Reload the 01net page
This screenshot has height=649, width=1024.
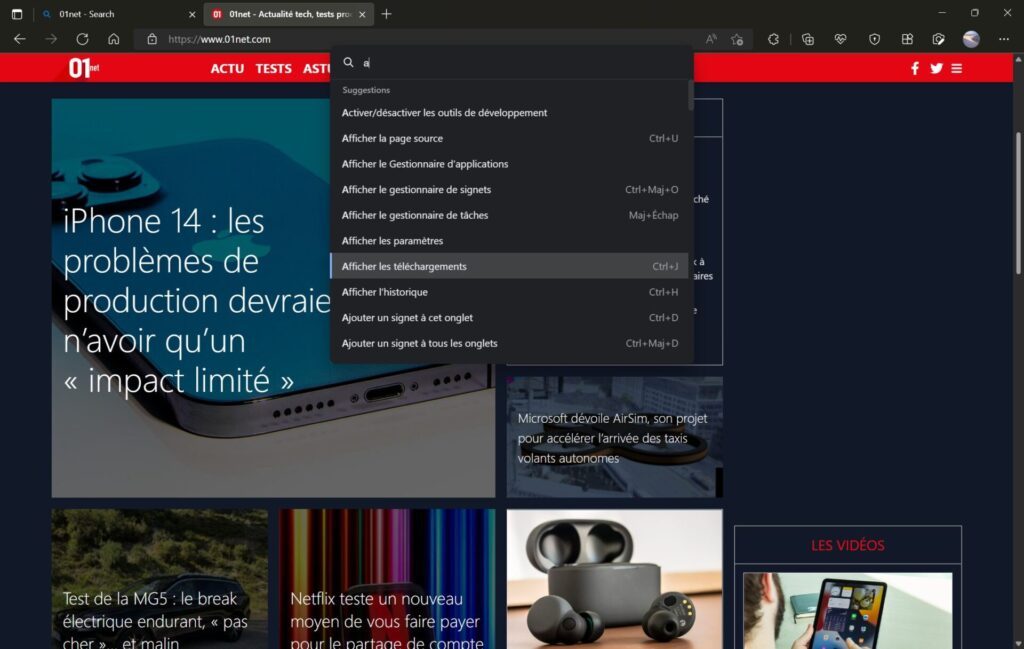point(82,39)
